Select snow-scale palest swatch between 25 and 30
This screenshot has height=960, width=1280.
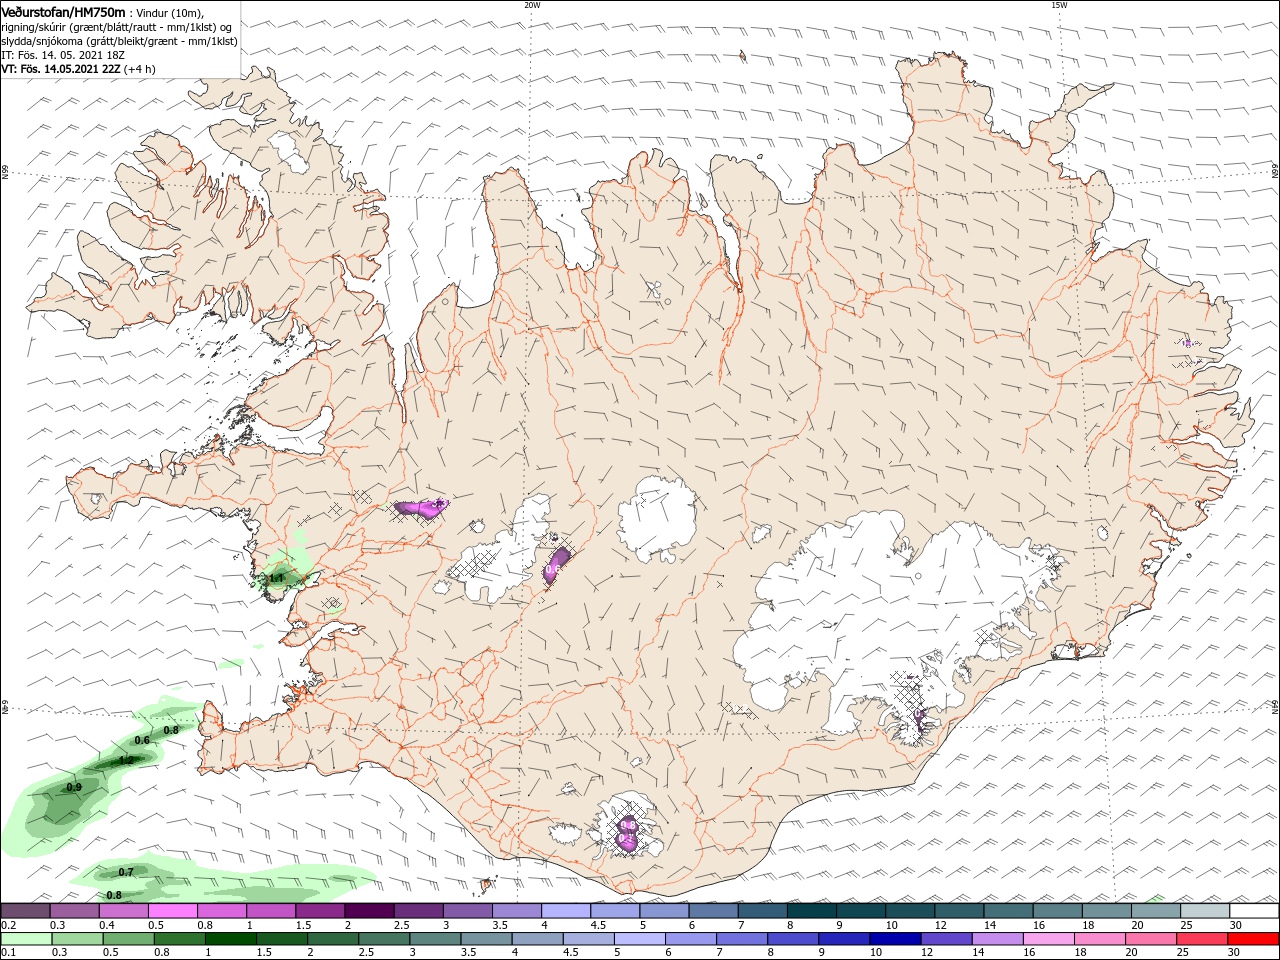(x=1204, y=911)
